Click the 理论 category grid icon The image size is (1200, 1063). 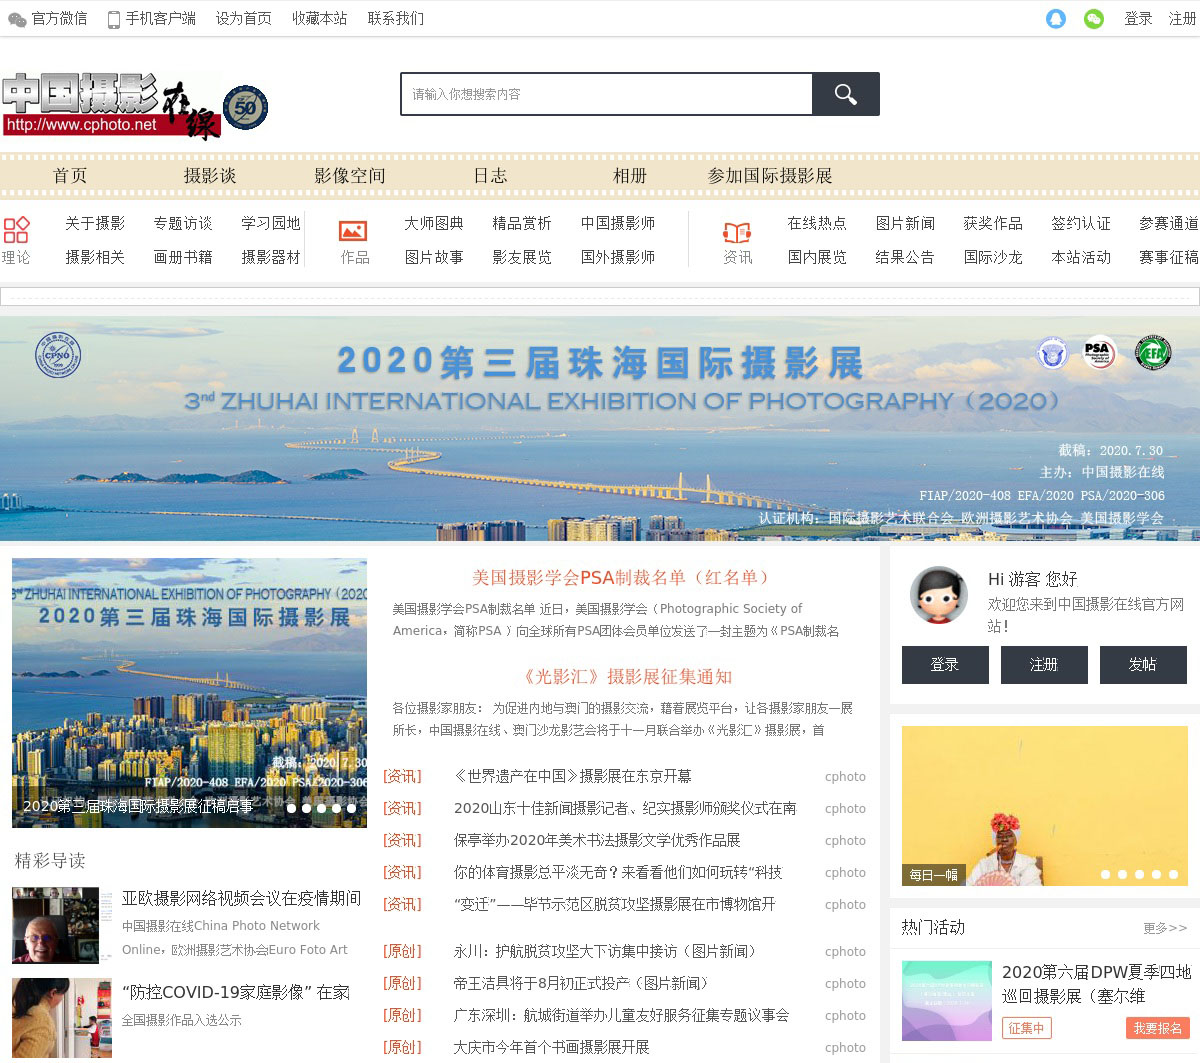pyautogui.click(x=16, y=230)
